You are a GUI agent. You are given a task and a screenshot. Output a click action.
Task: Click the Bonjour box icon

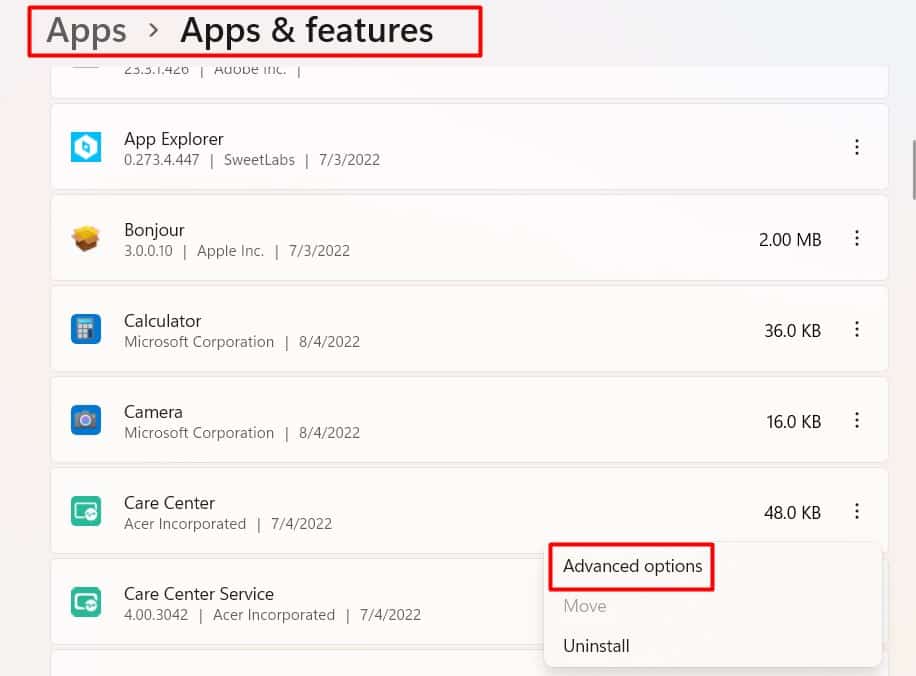point(86,238)
